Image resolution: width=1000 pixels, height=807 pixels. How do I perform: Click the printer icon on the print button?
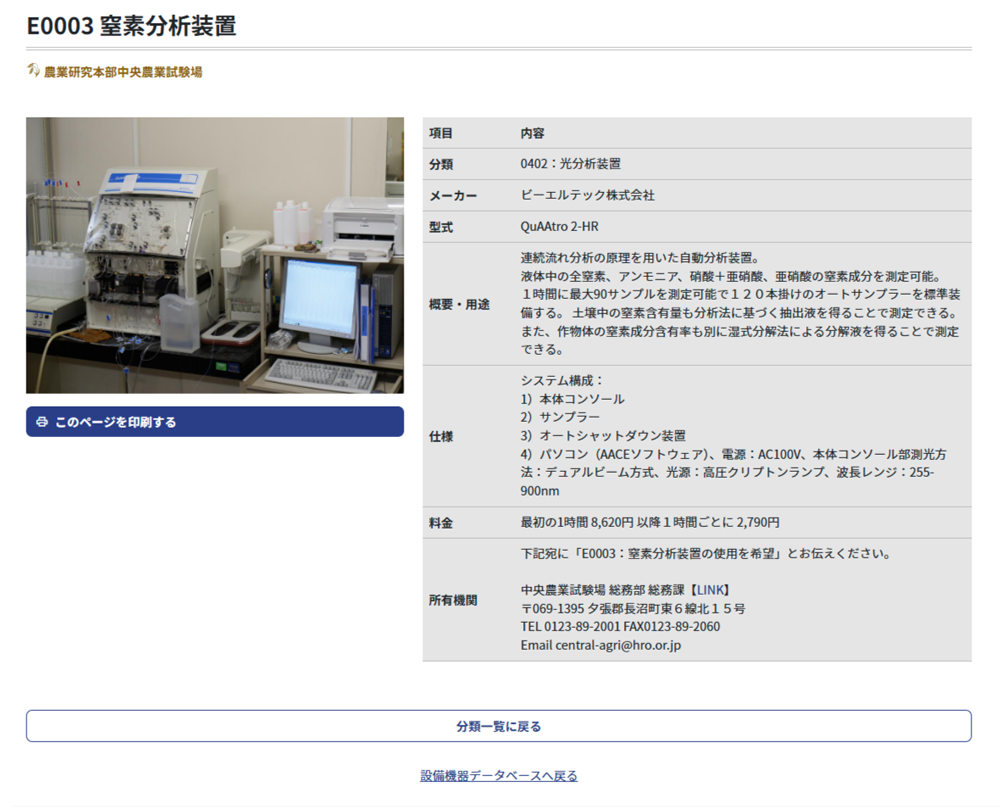(x=42, y=422)
